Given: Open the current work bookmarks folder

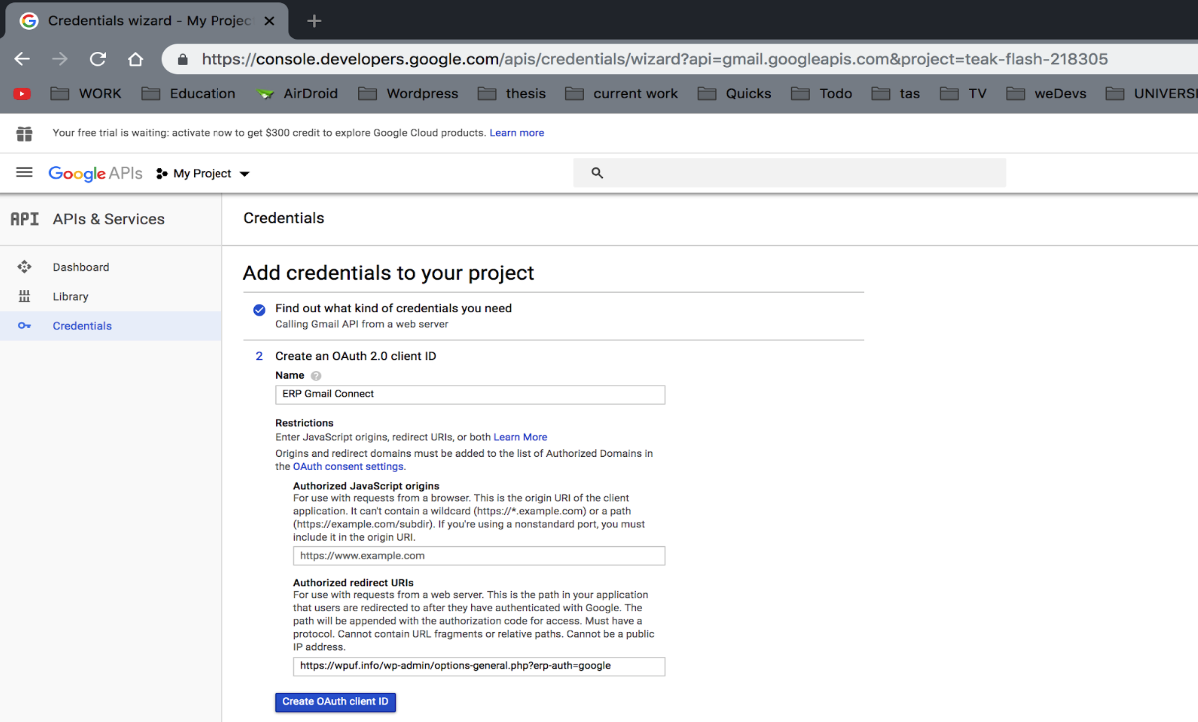Looking at the screenshot, I should (x=621, y=93).
